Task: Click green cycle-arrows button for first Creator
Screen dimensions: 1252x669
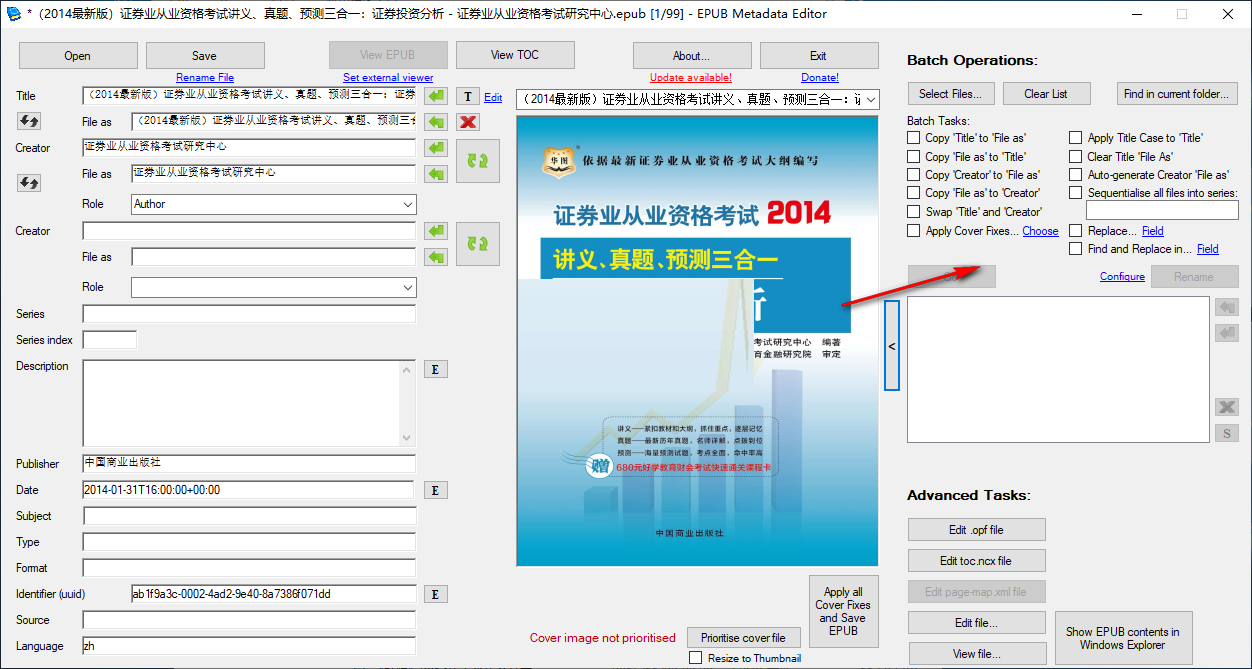Action: tap(478, 161)
